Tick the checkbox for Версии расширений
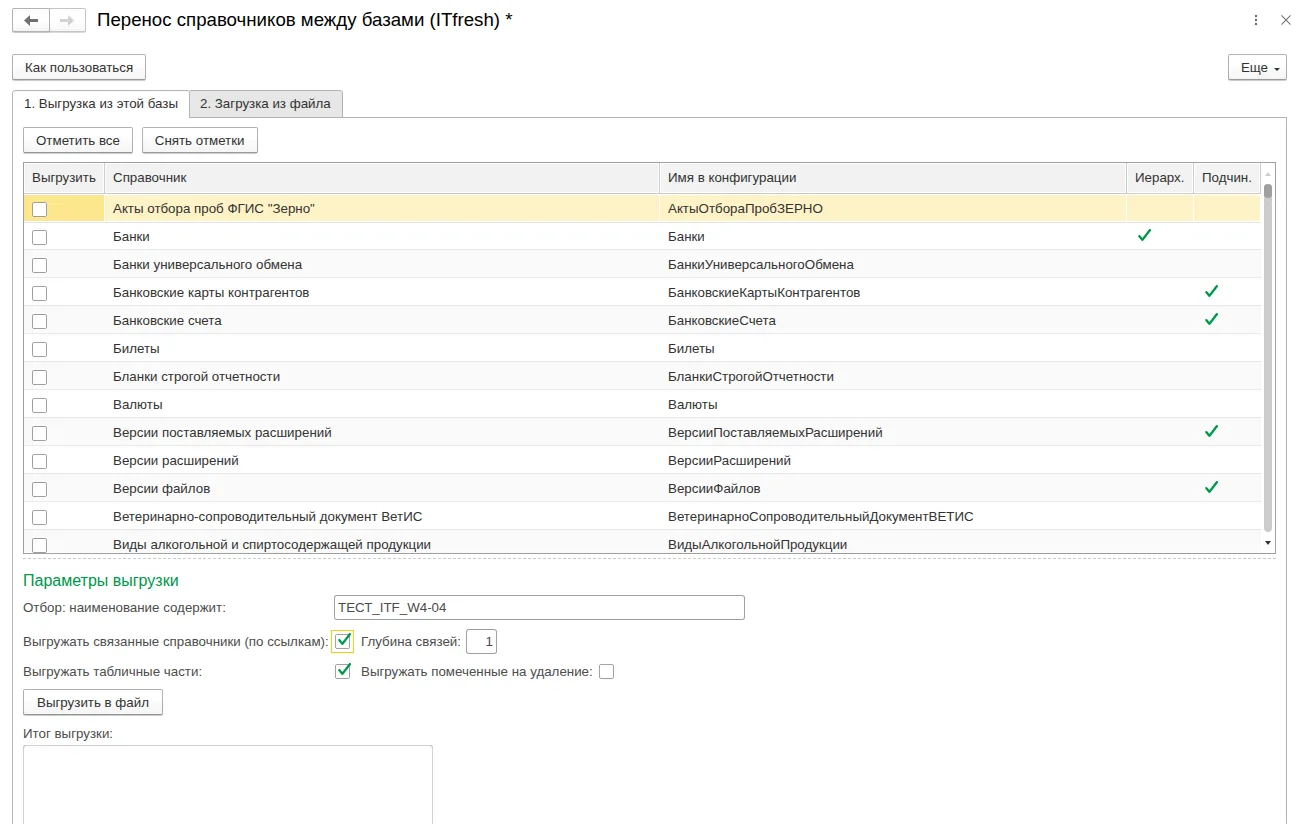Viewport: 1307px width, 836px height. click(39, 461)
